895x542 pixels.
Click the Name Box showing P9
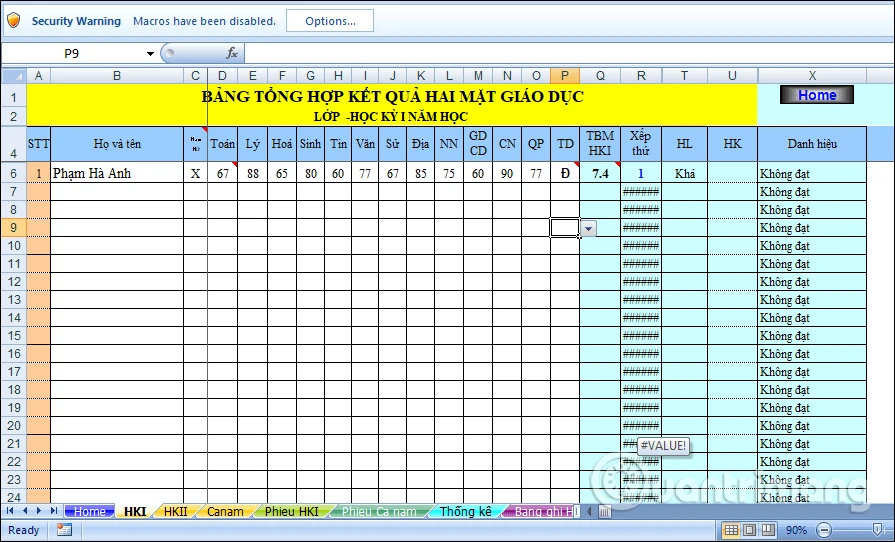72,54
